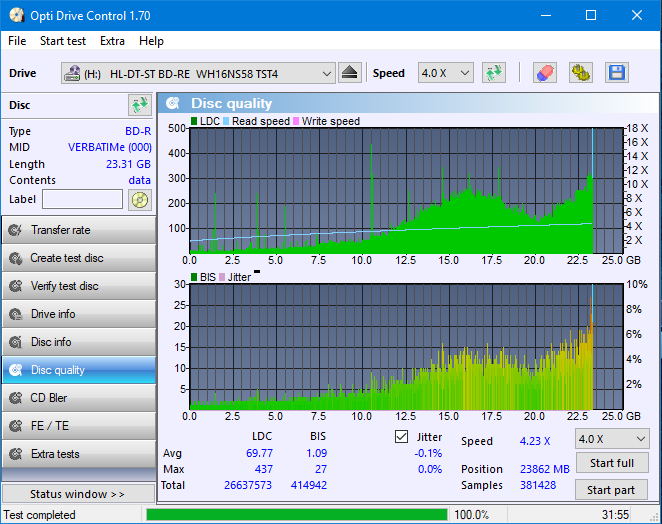Click the data Contents value
The height and width of the screenshot is (524, 662).
coord(140,180)
